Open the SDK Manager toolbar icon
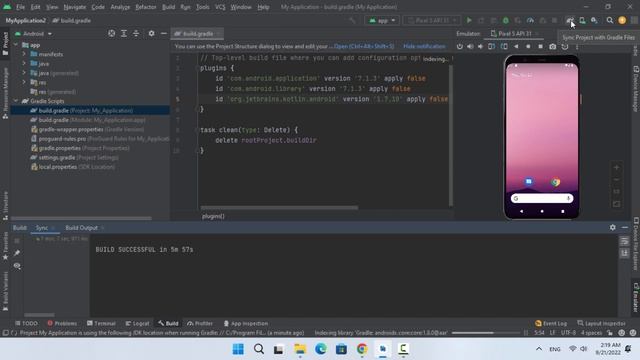 pos(594,20)
